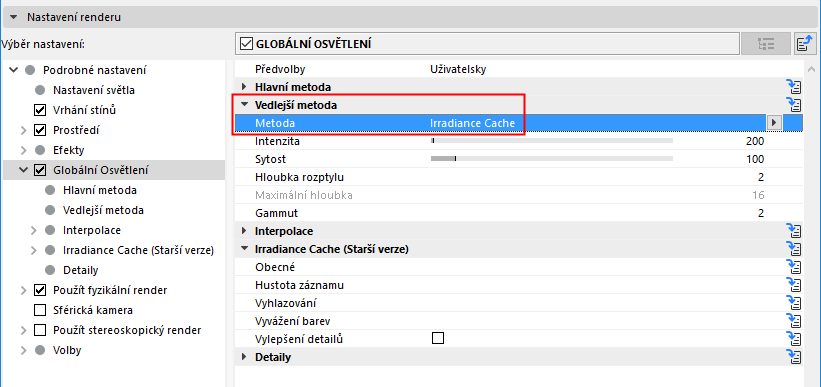
Task: Click preset icon in Detaily header row
Action: pyautogui.click(x=795, y=357)
